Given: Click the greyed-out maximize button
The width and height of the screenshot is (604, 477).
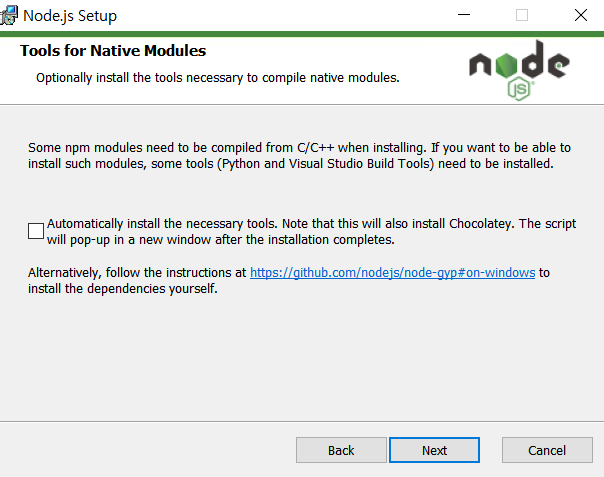Looking at the screenshot, I should coord(522,15).
